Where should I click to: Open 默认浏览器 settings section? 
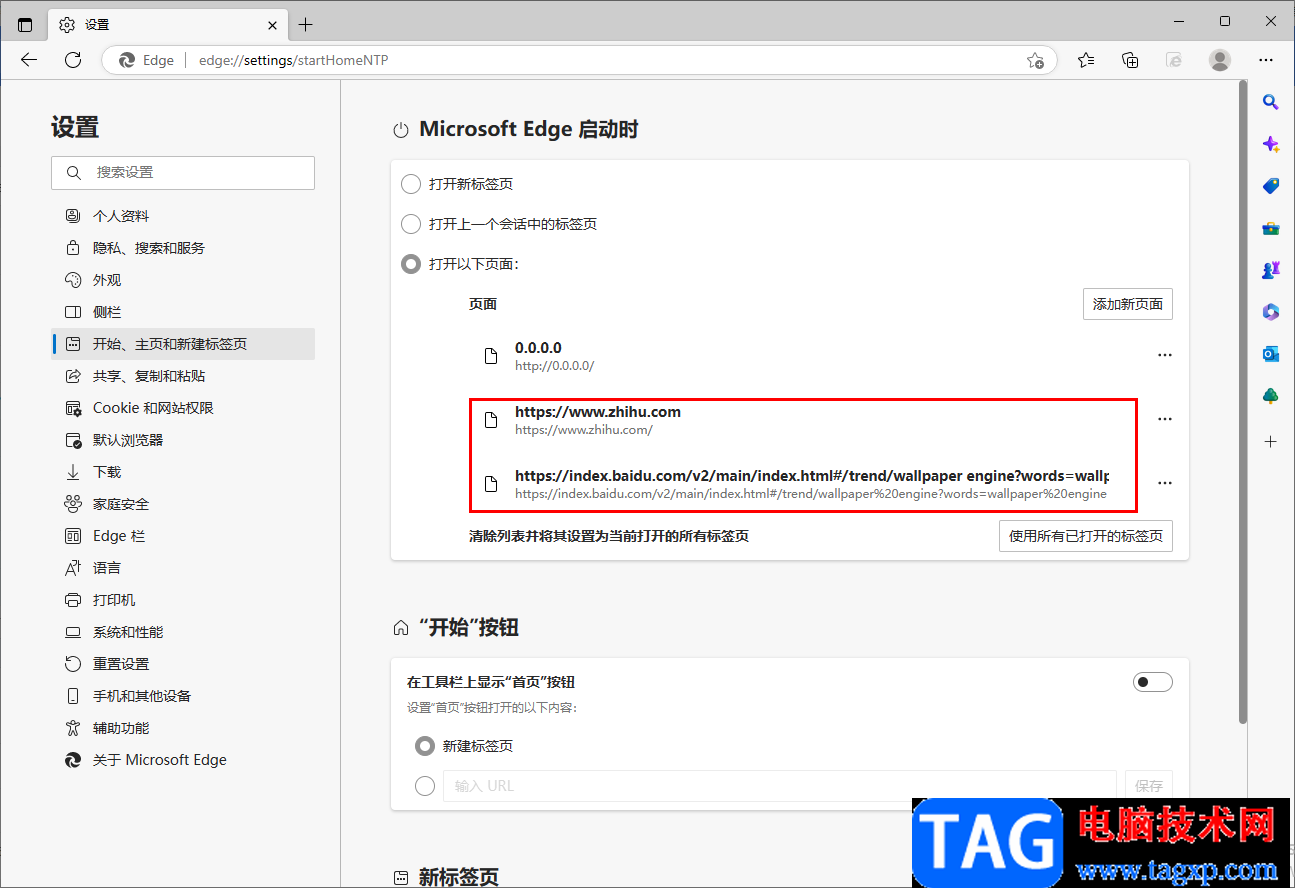tap(183, 440)
